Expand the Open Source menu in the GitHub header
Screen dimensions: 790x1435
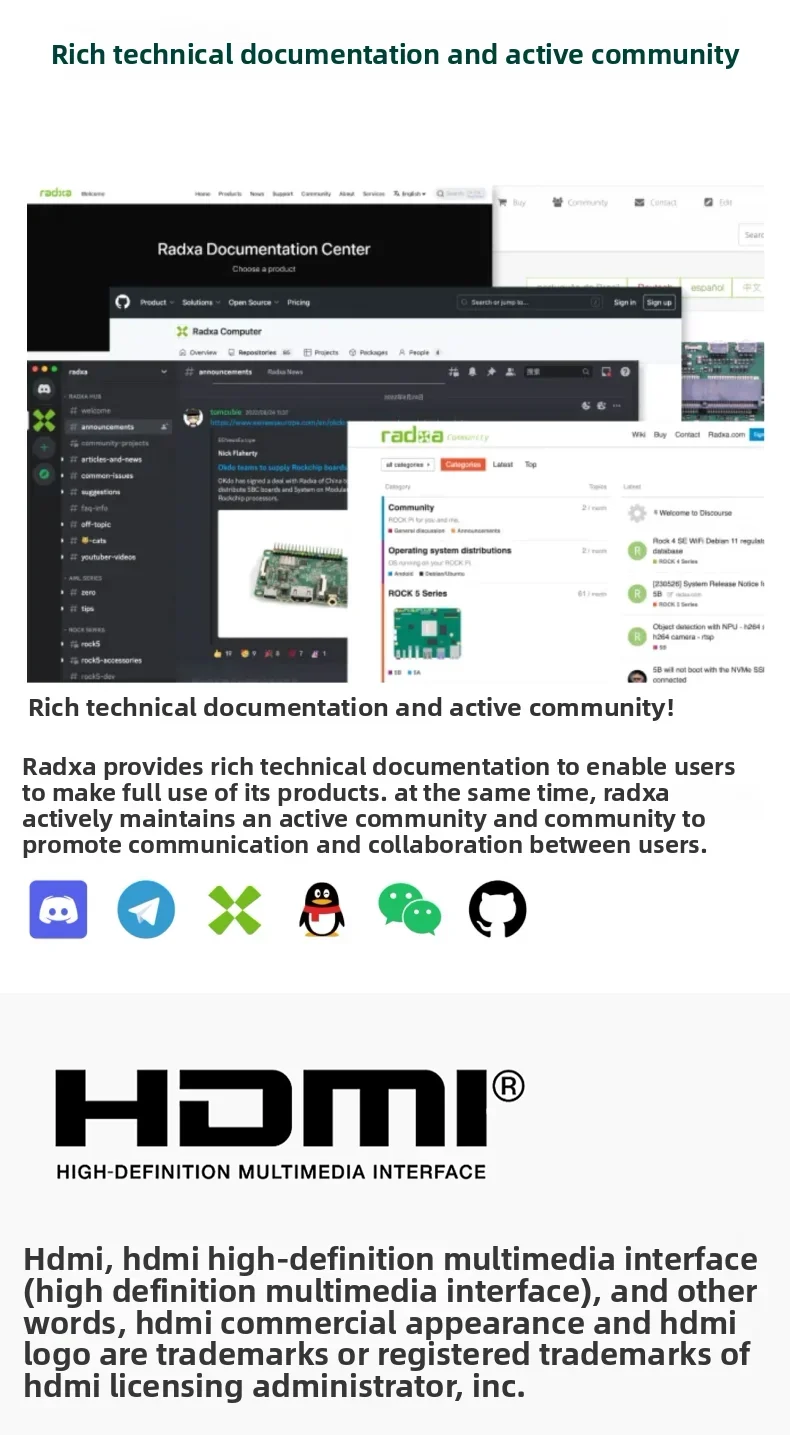click(253, 302)
